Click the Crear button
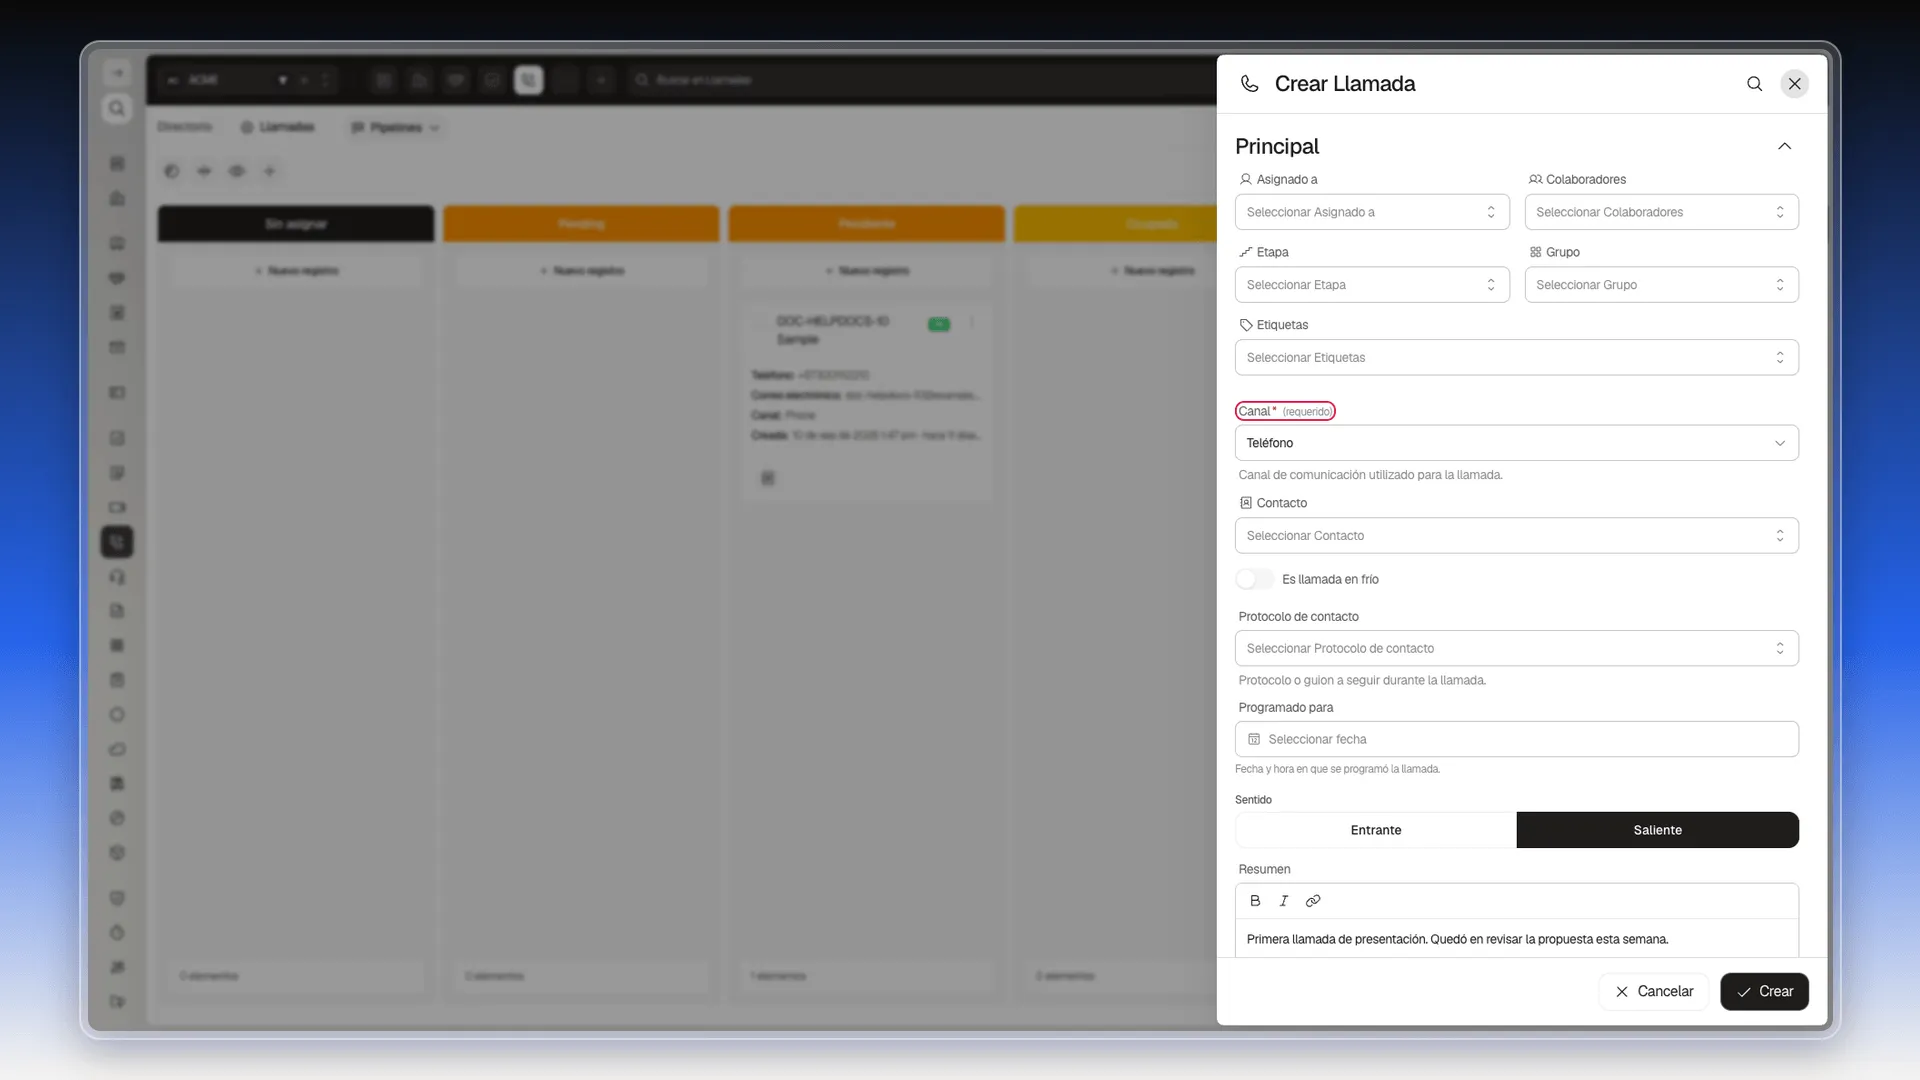 [x=1765, y=992]
